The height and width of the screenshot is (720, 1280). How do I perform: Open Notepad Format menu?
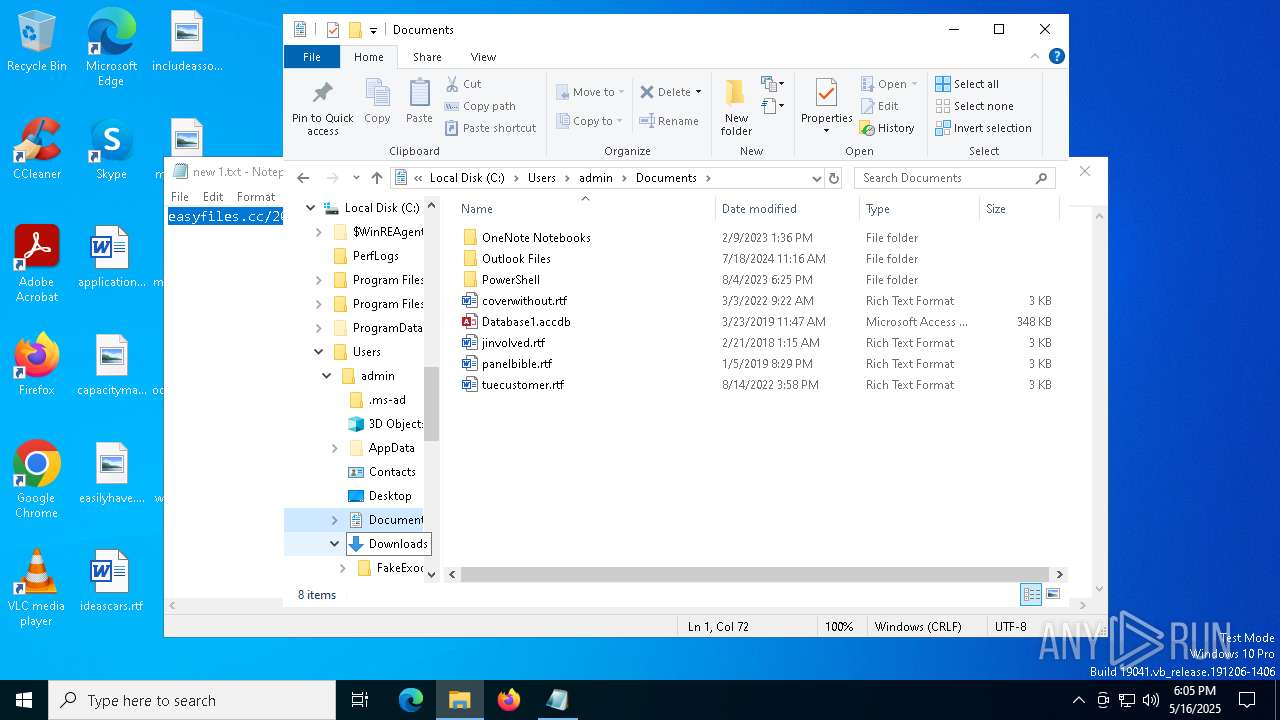256,197
